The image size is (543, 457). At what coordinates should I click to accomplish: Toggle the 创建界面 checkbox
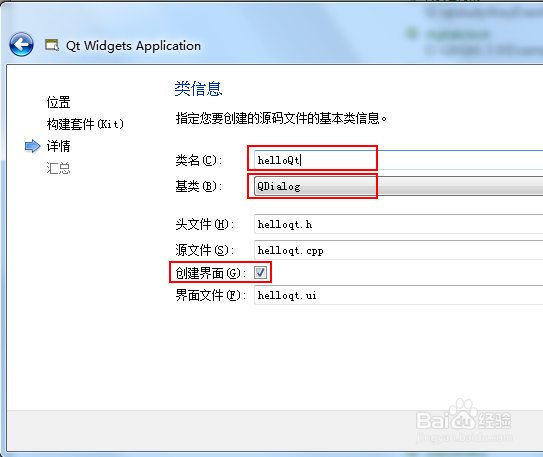[x=260, y=272]
